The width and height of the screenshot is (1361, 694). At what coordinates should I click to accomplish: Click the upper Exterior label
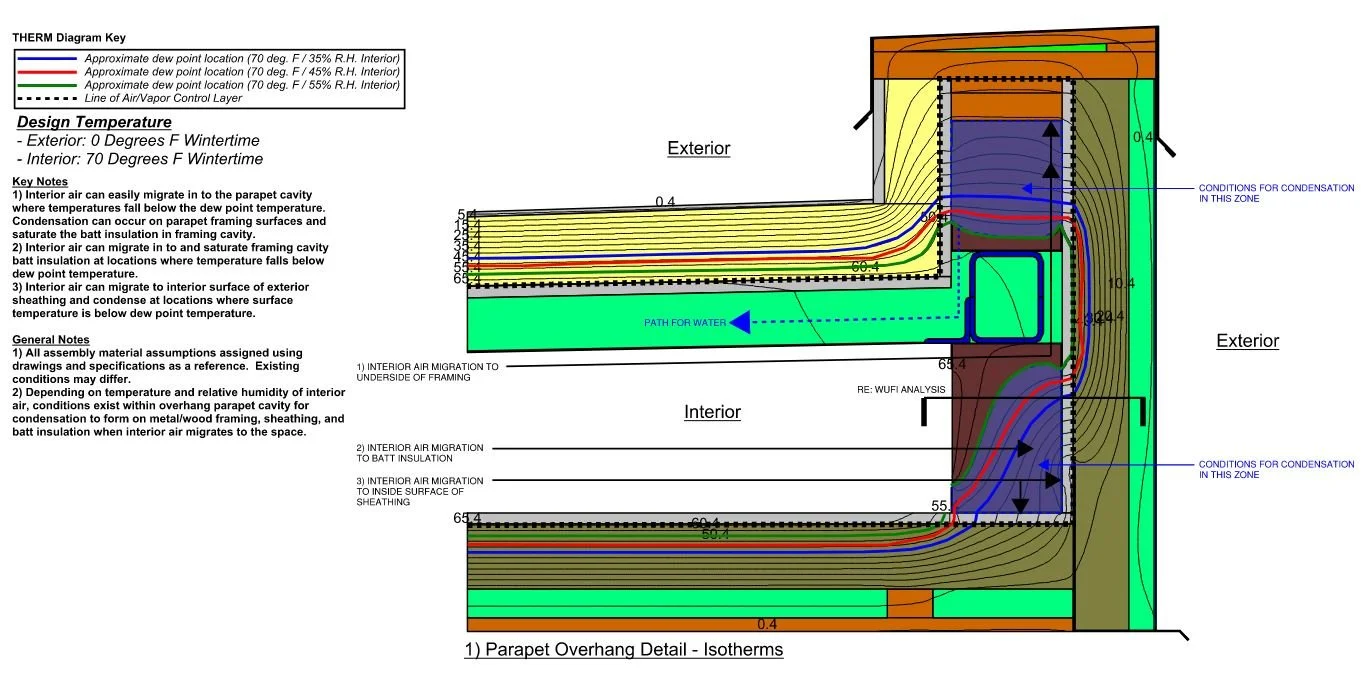click(x=699, y=148)
